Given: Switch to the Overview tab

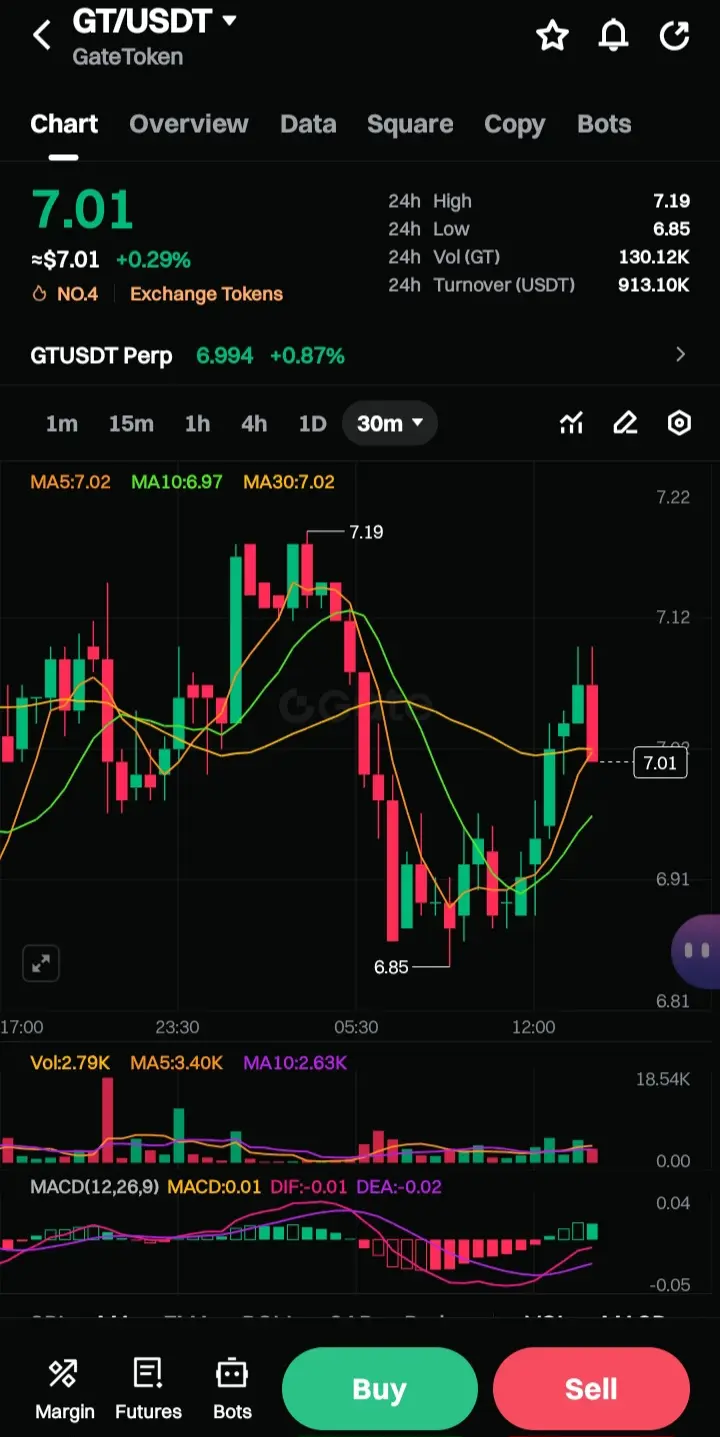Looking at the screenshot, I should coord(188,124).
